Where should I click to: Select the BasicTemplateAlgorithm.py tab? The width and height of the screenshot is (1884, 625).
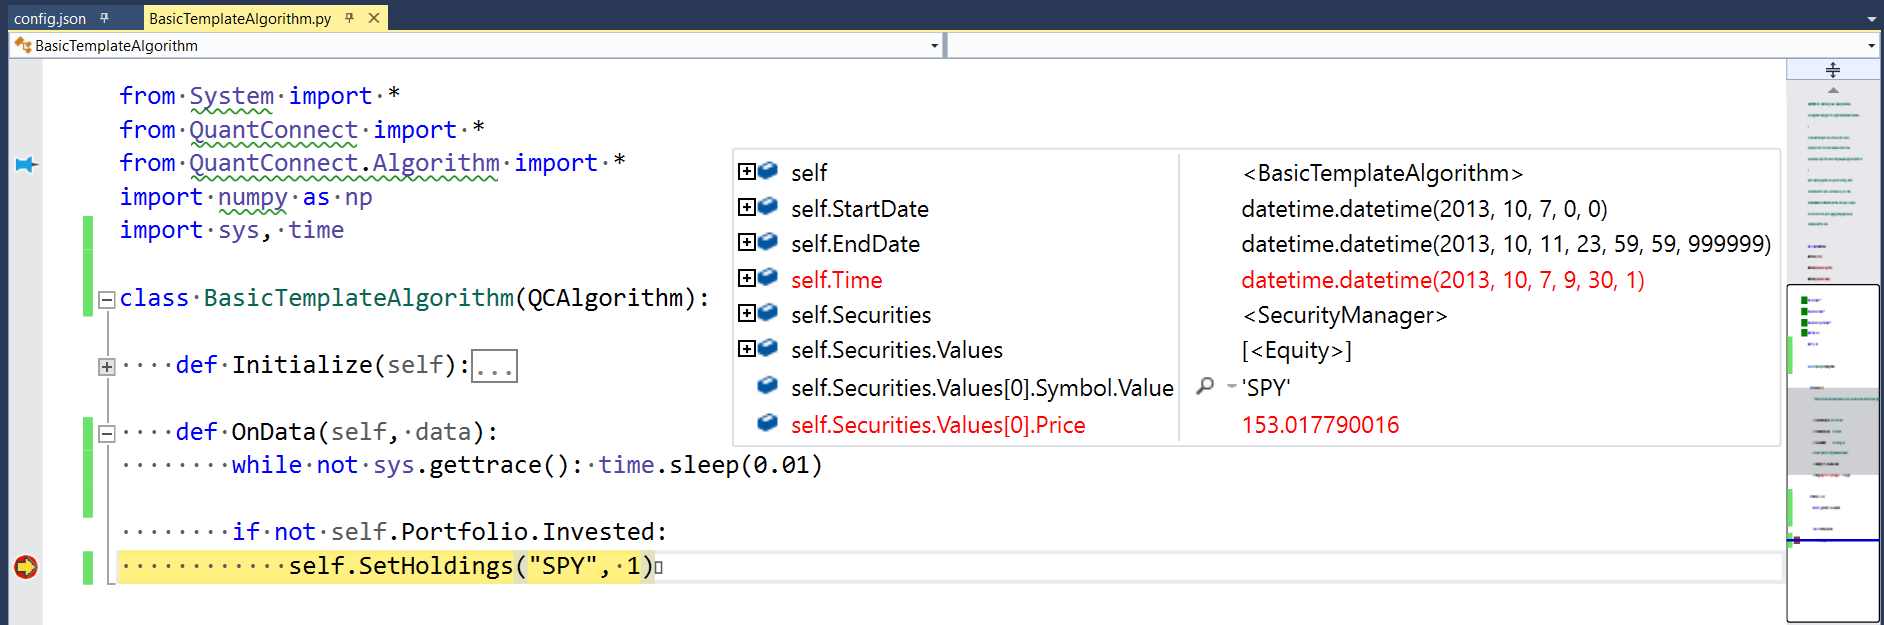[x=240, y=18]
